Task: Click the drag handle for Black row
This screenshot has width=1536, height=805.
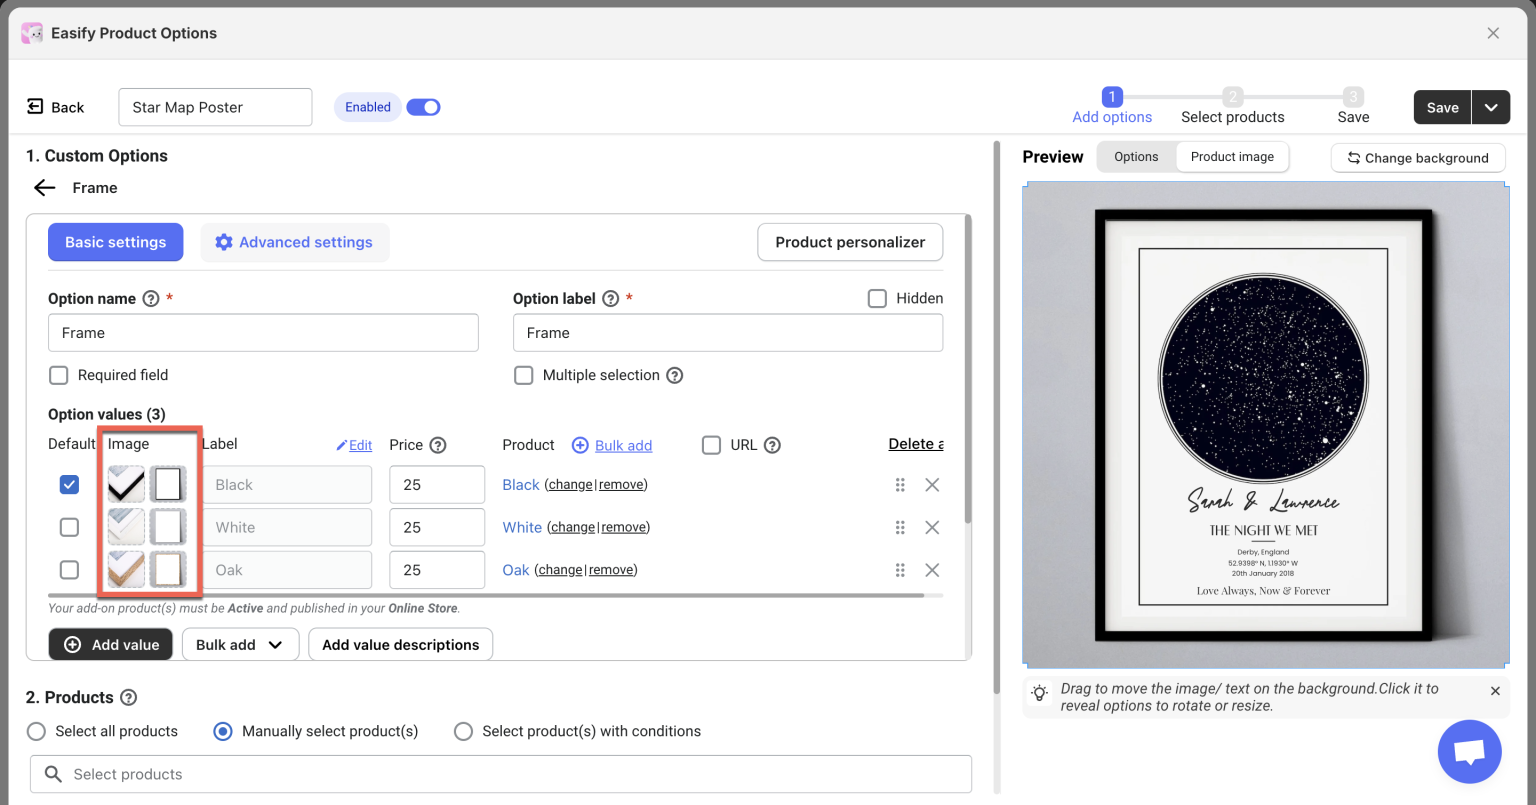Action: pos(900,485)
